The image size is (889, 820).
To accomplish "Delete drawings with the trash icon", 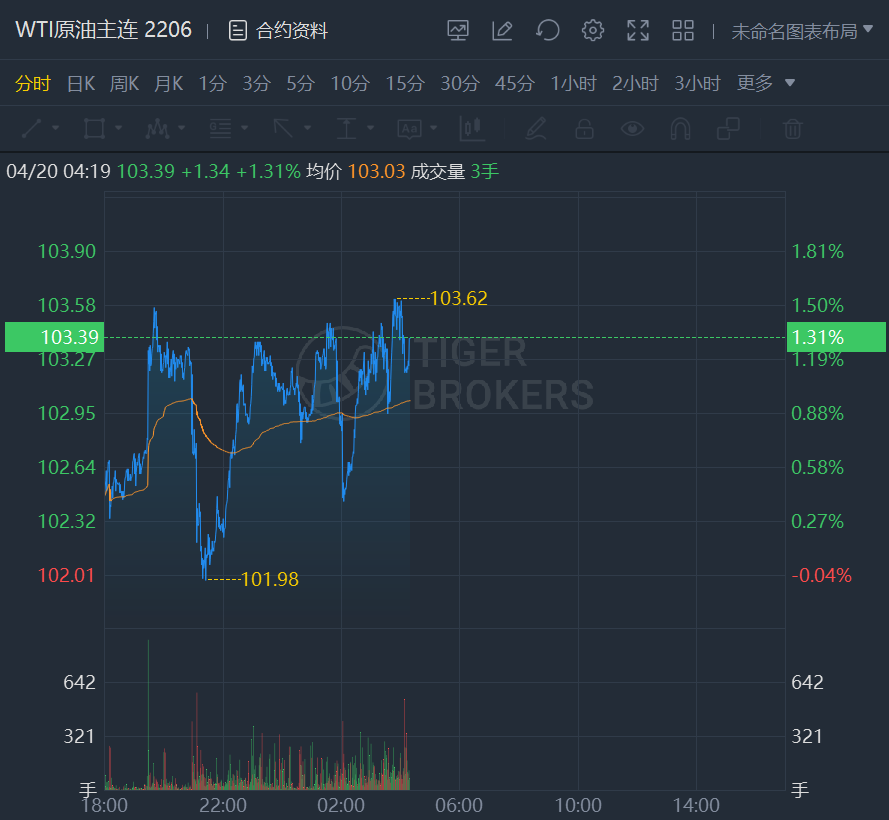I will (792, 128).
